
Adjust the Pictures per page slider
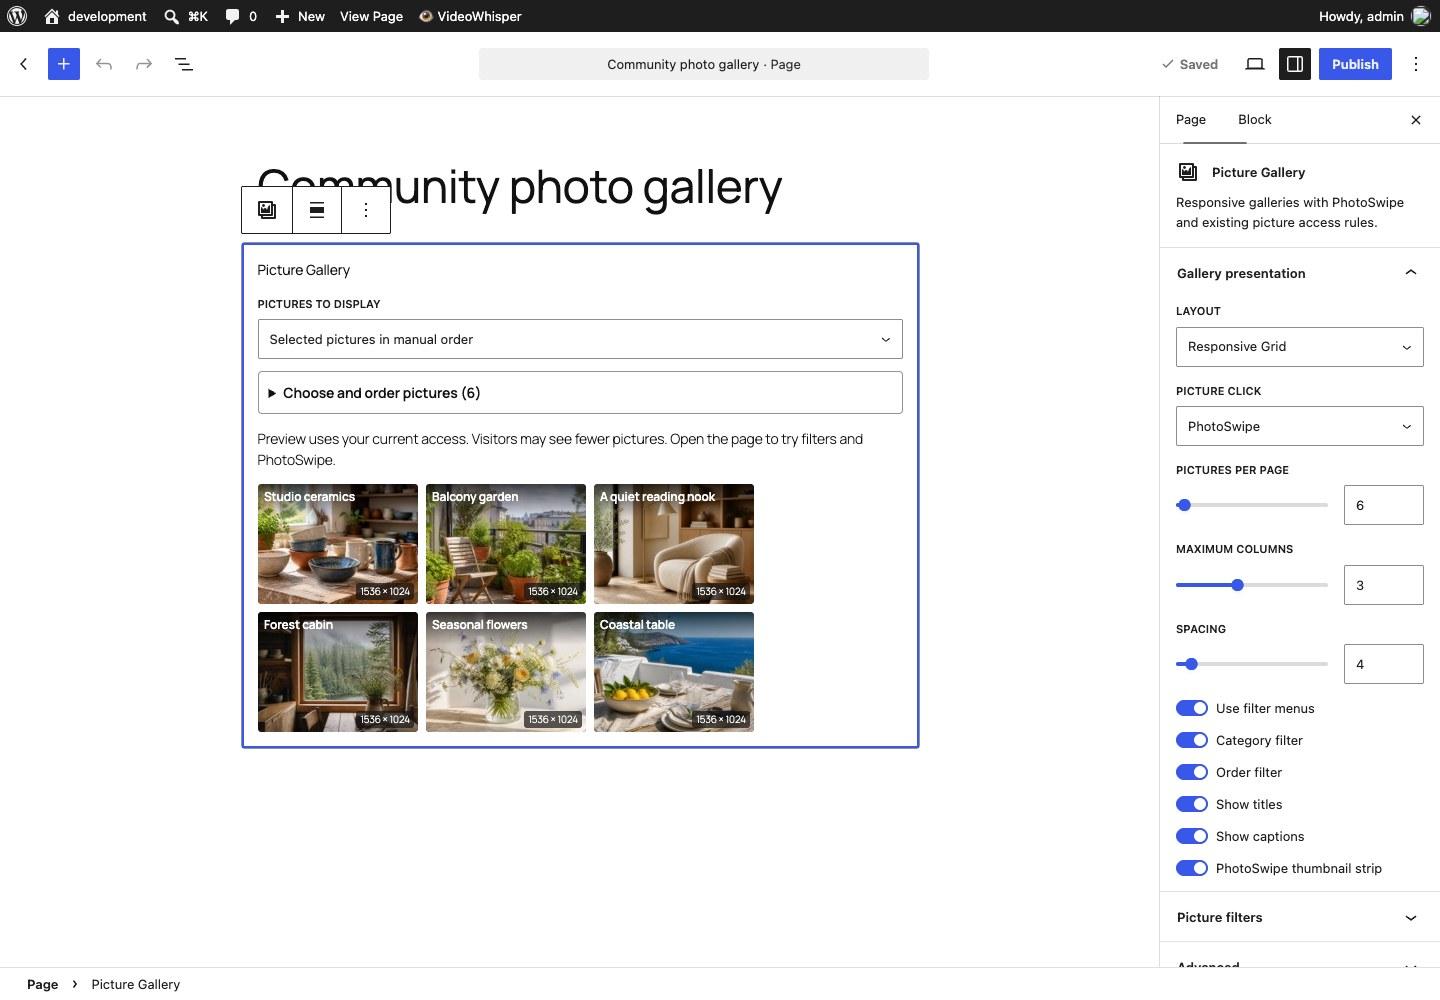click(1252, 505)
